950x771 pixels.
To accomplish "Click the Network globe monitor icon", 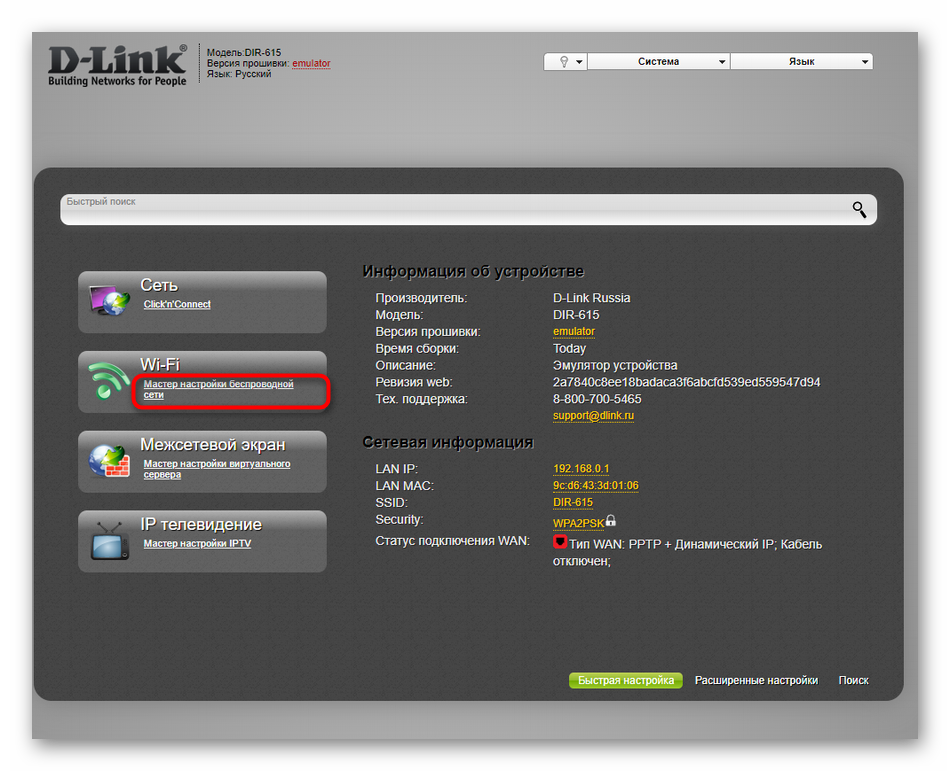I will [110, 301].
